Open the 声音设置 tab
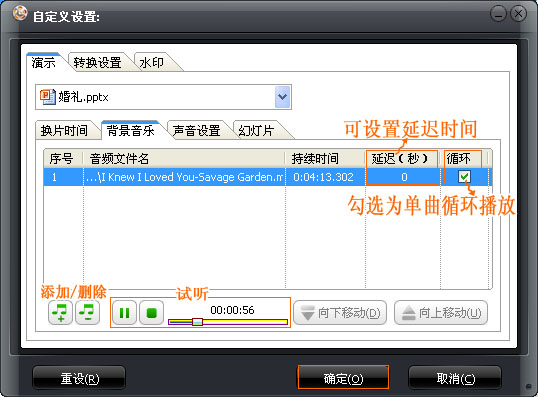The height and width of the screenshot is (397, 538). 197,130
